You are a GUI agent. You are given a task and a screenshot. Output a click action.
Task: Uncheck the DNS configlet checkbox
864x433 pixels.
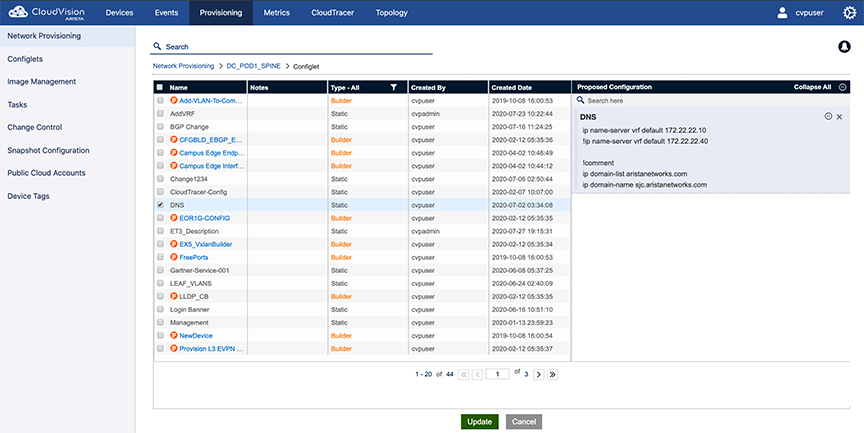point(160,205)
